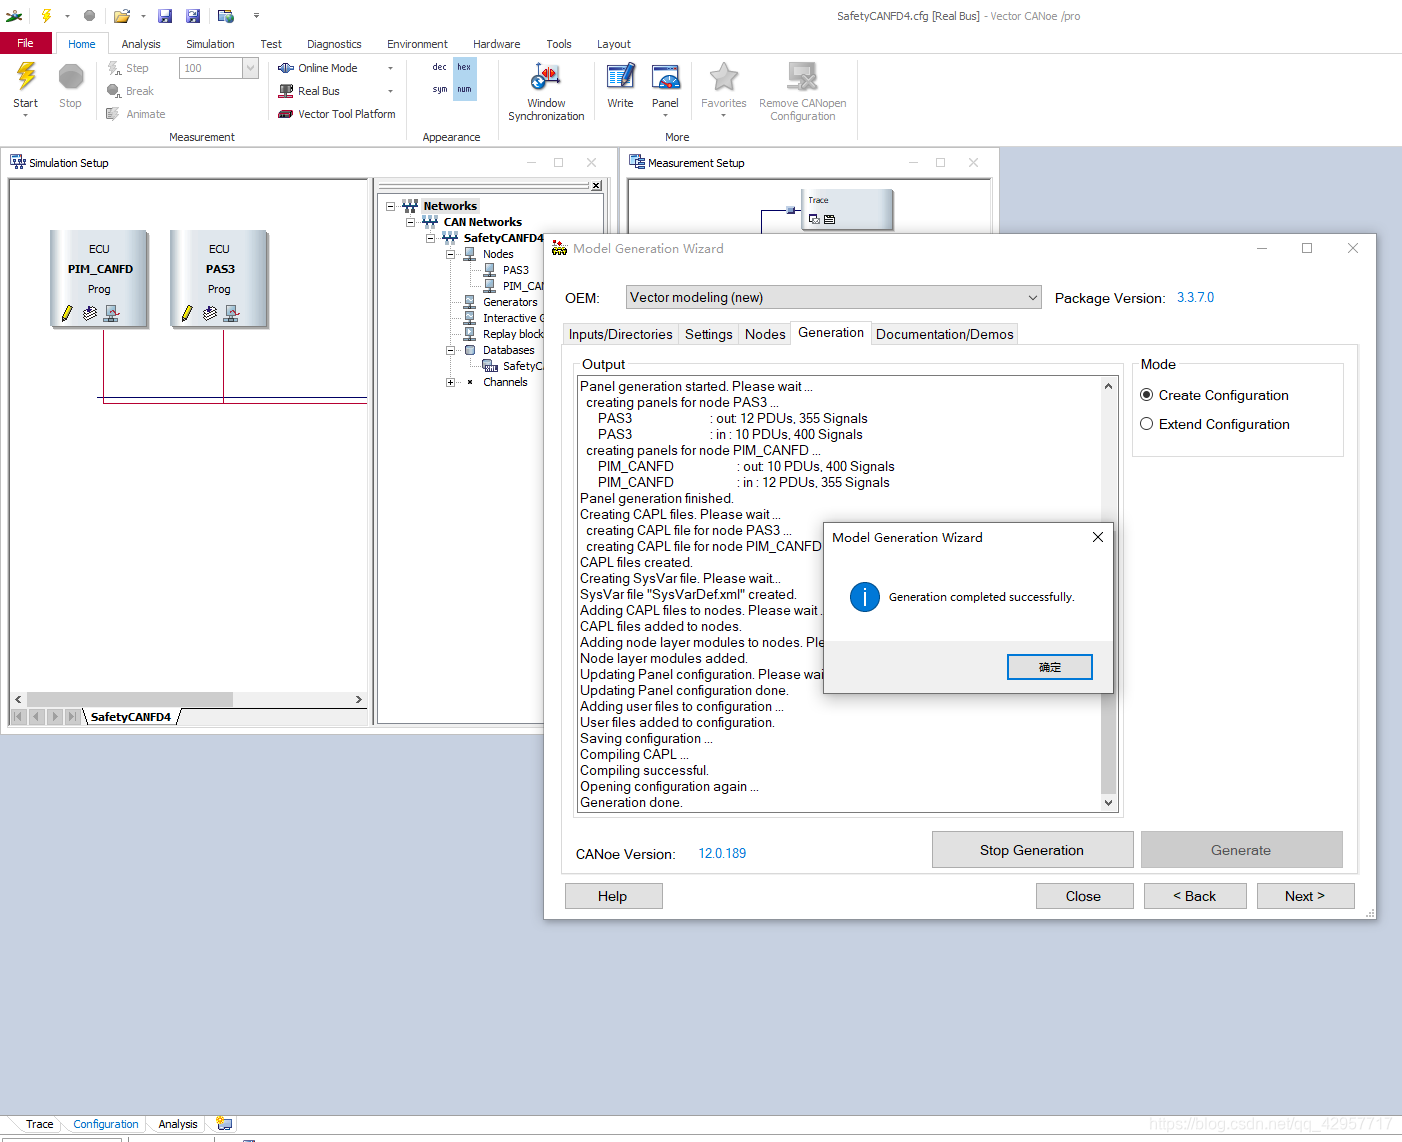Toggle dec number display
The image size is (1402, 1142).
click(x=439, y=67)
